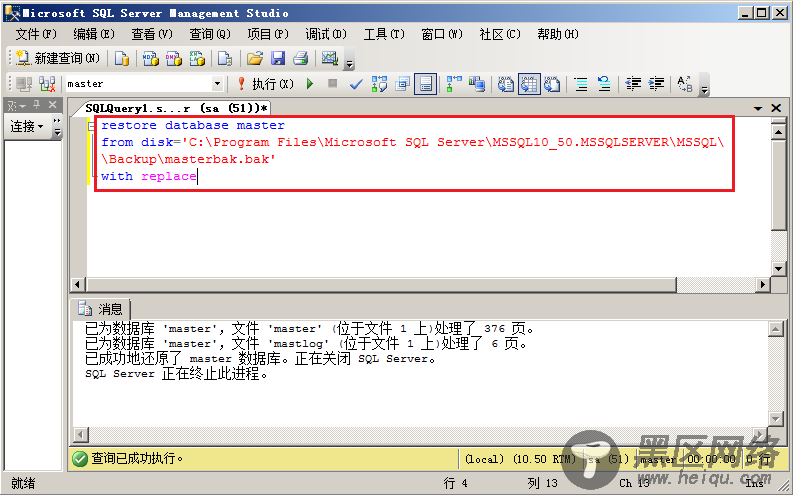Open the 连接 dropdown in Object Explorer
The width and height of the screenshot is (793, 495).
[x=27, y=126]
